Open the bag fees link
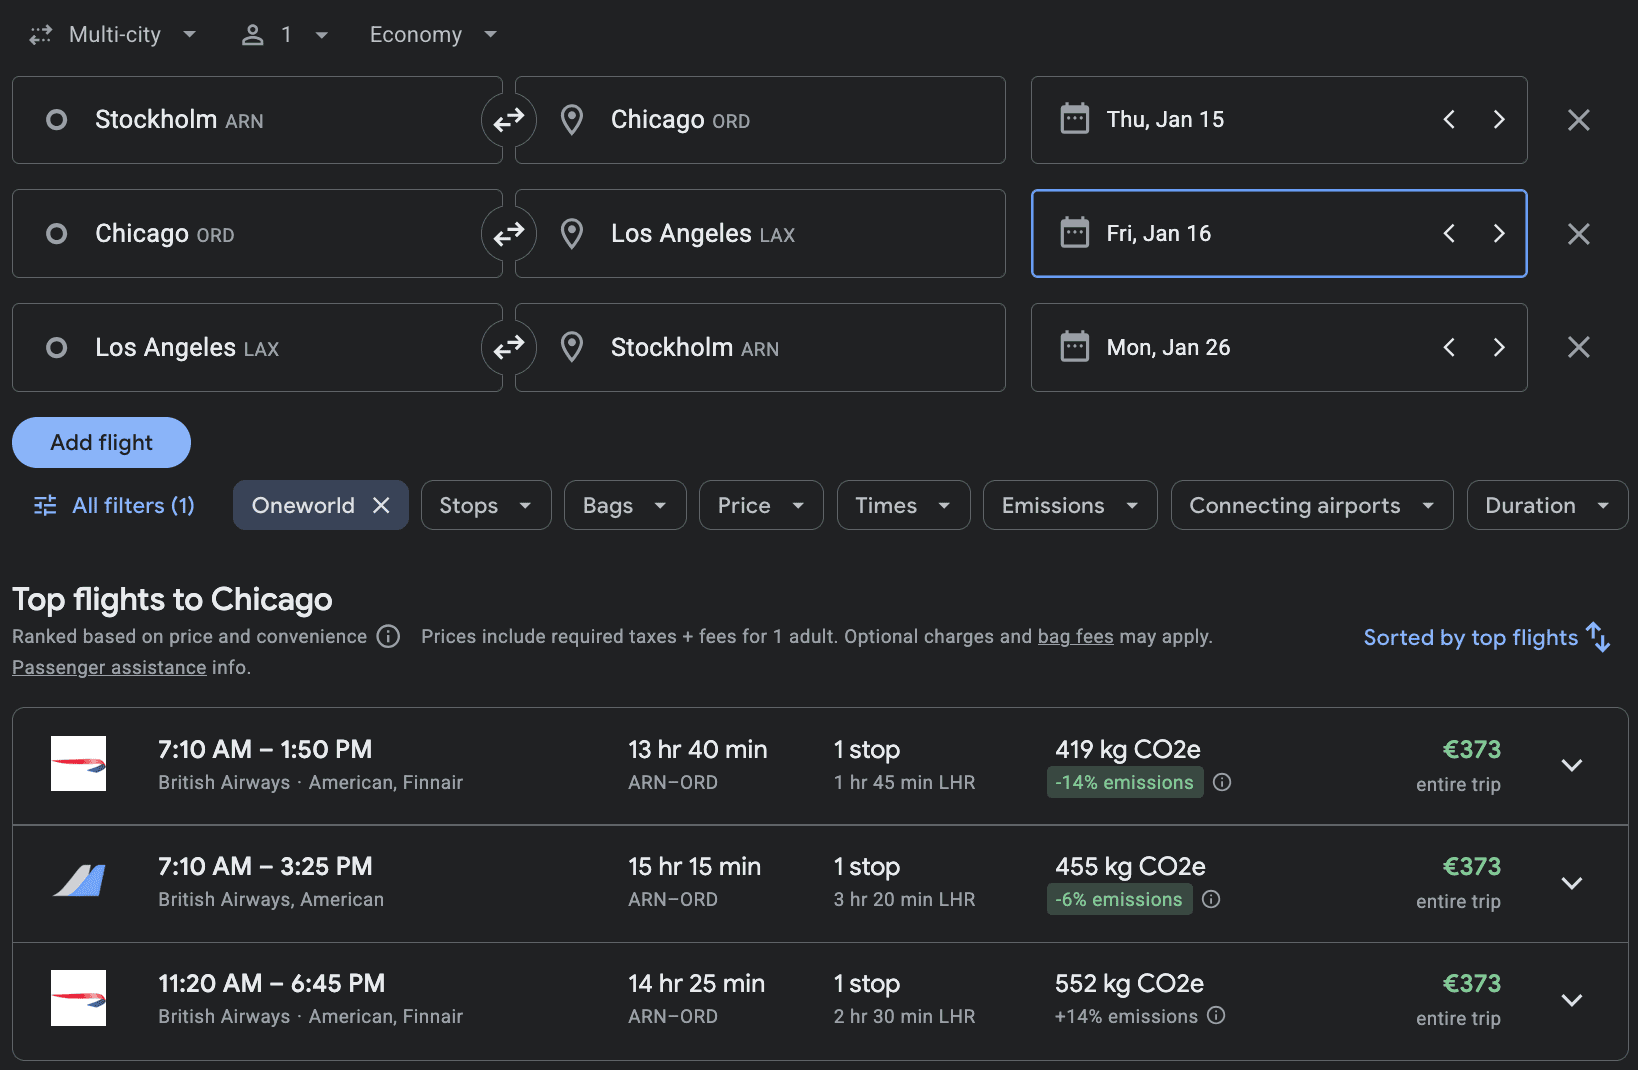 [x=1075, y=637]
